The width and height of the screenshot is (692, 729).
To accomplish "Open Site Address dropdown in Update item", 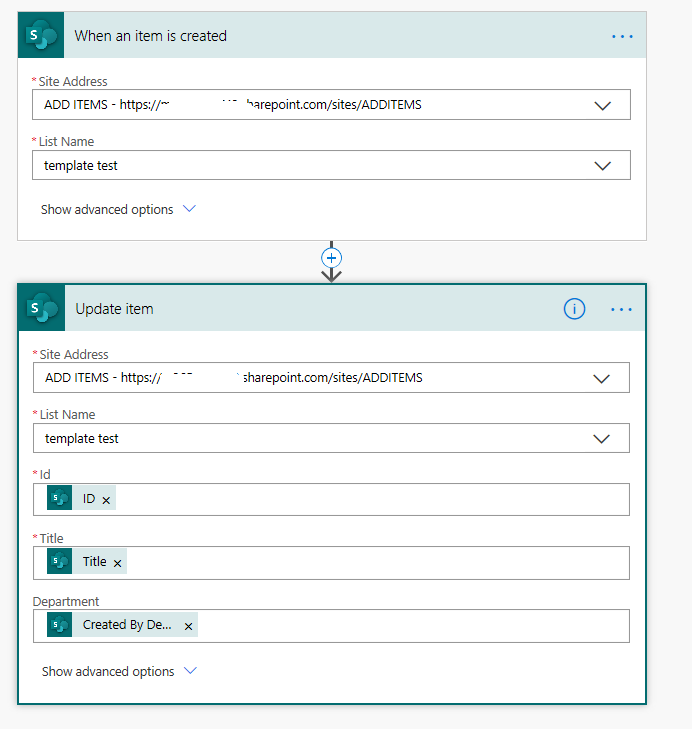I will click(602, 378).
